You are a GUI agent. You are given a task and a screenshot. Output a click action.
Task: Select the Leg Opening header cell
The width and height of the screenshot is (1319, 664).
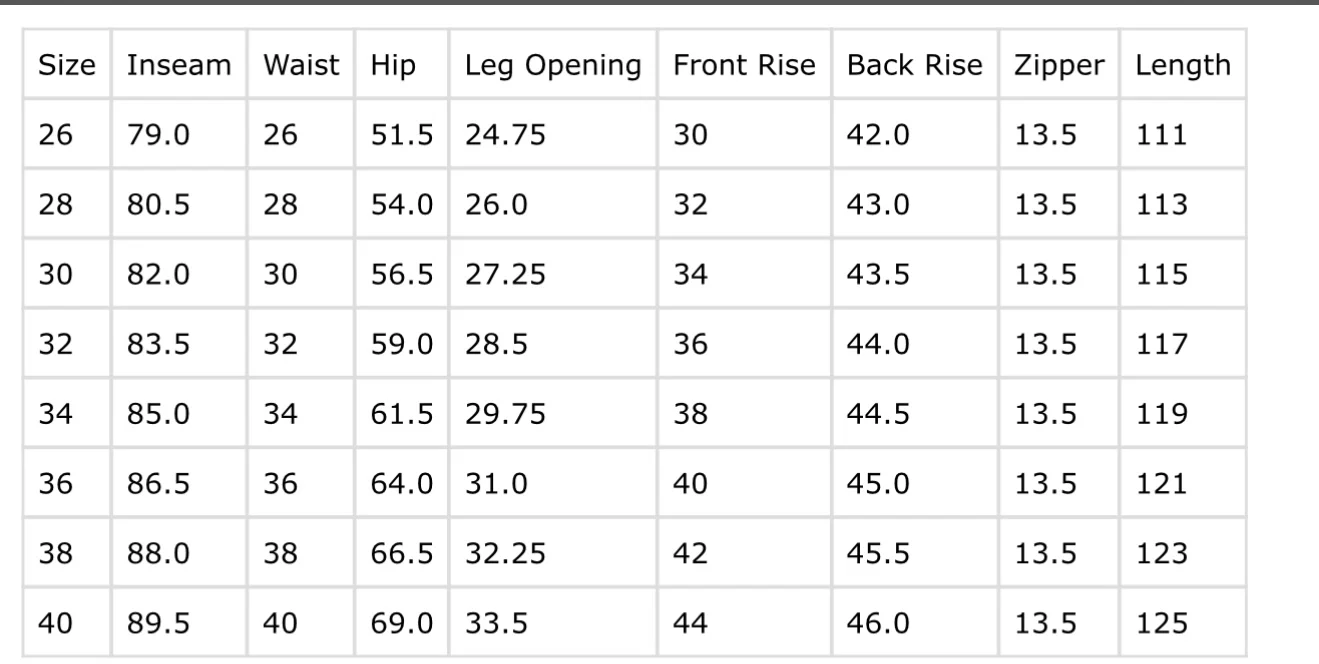pyautogui.click(x=553, y=66)
